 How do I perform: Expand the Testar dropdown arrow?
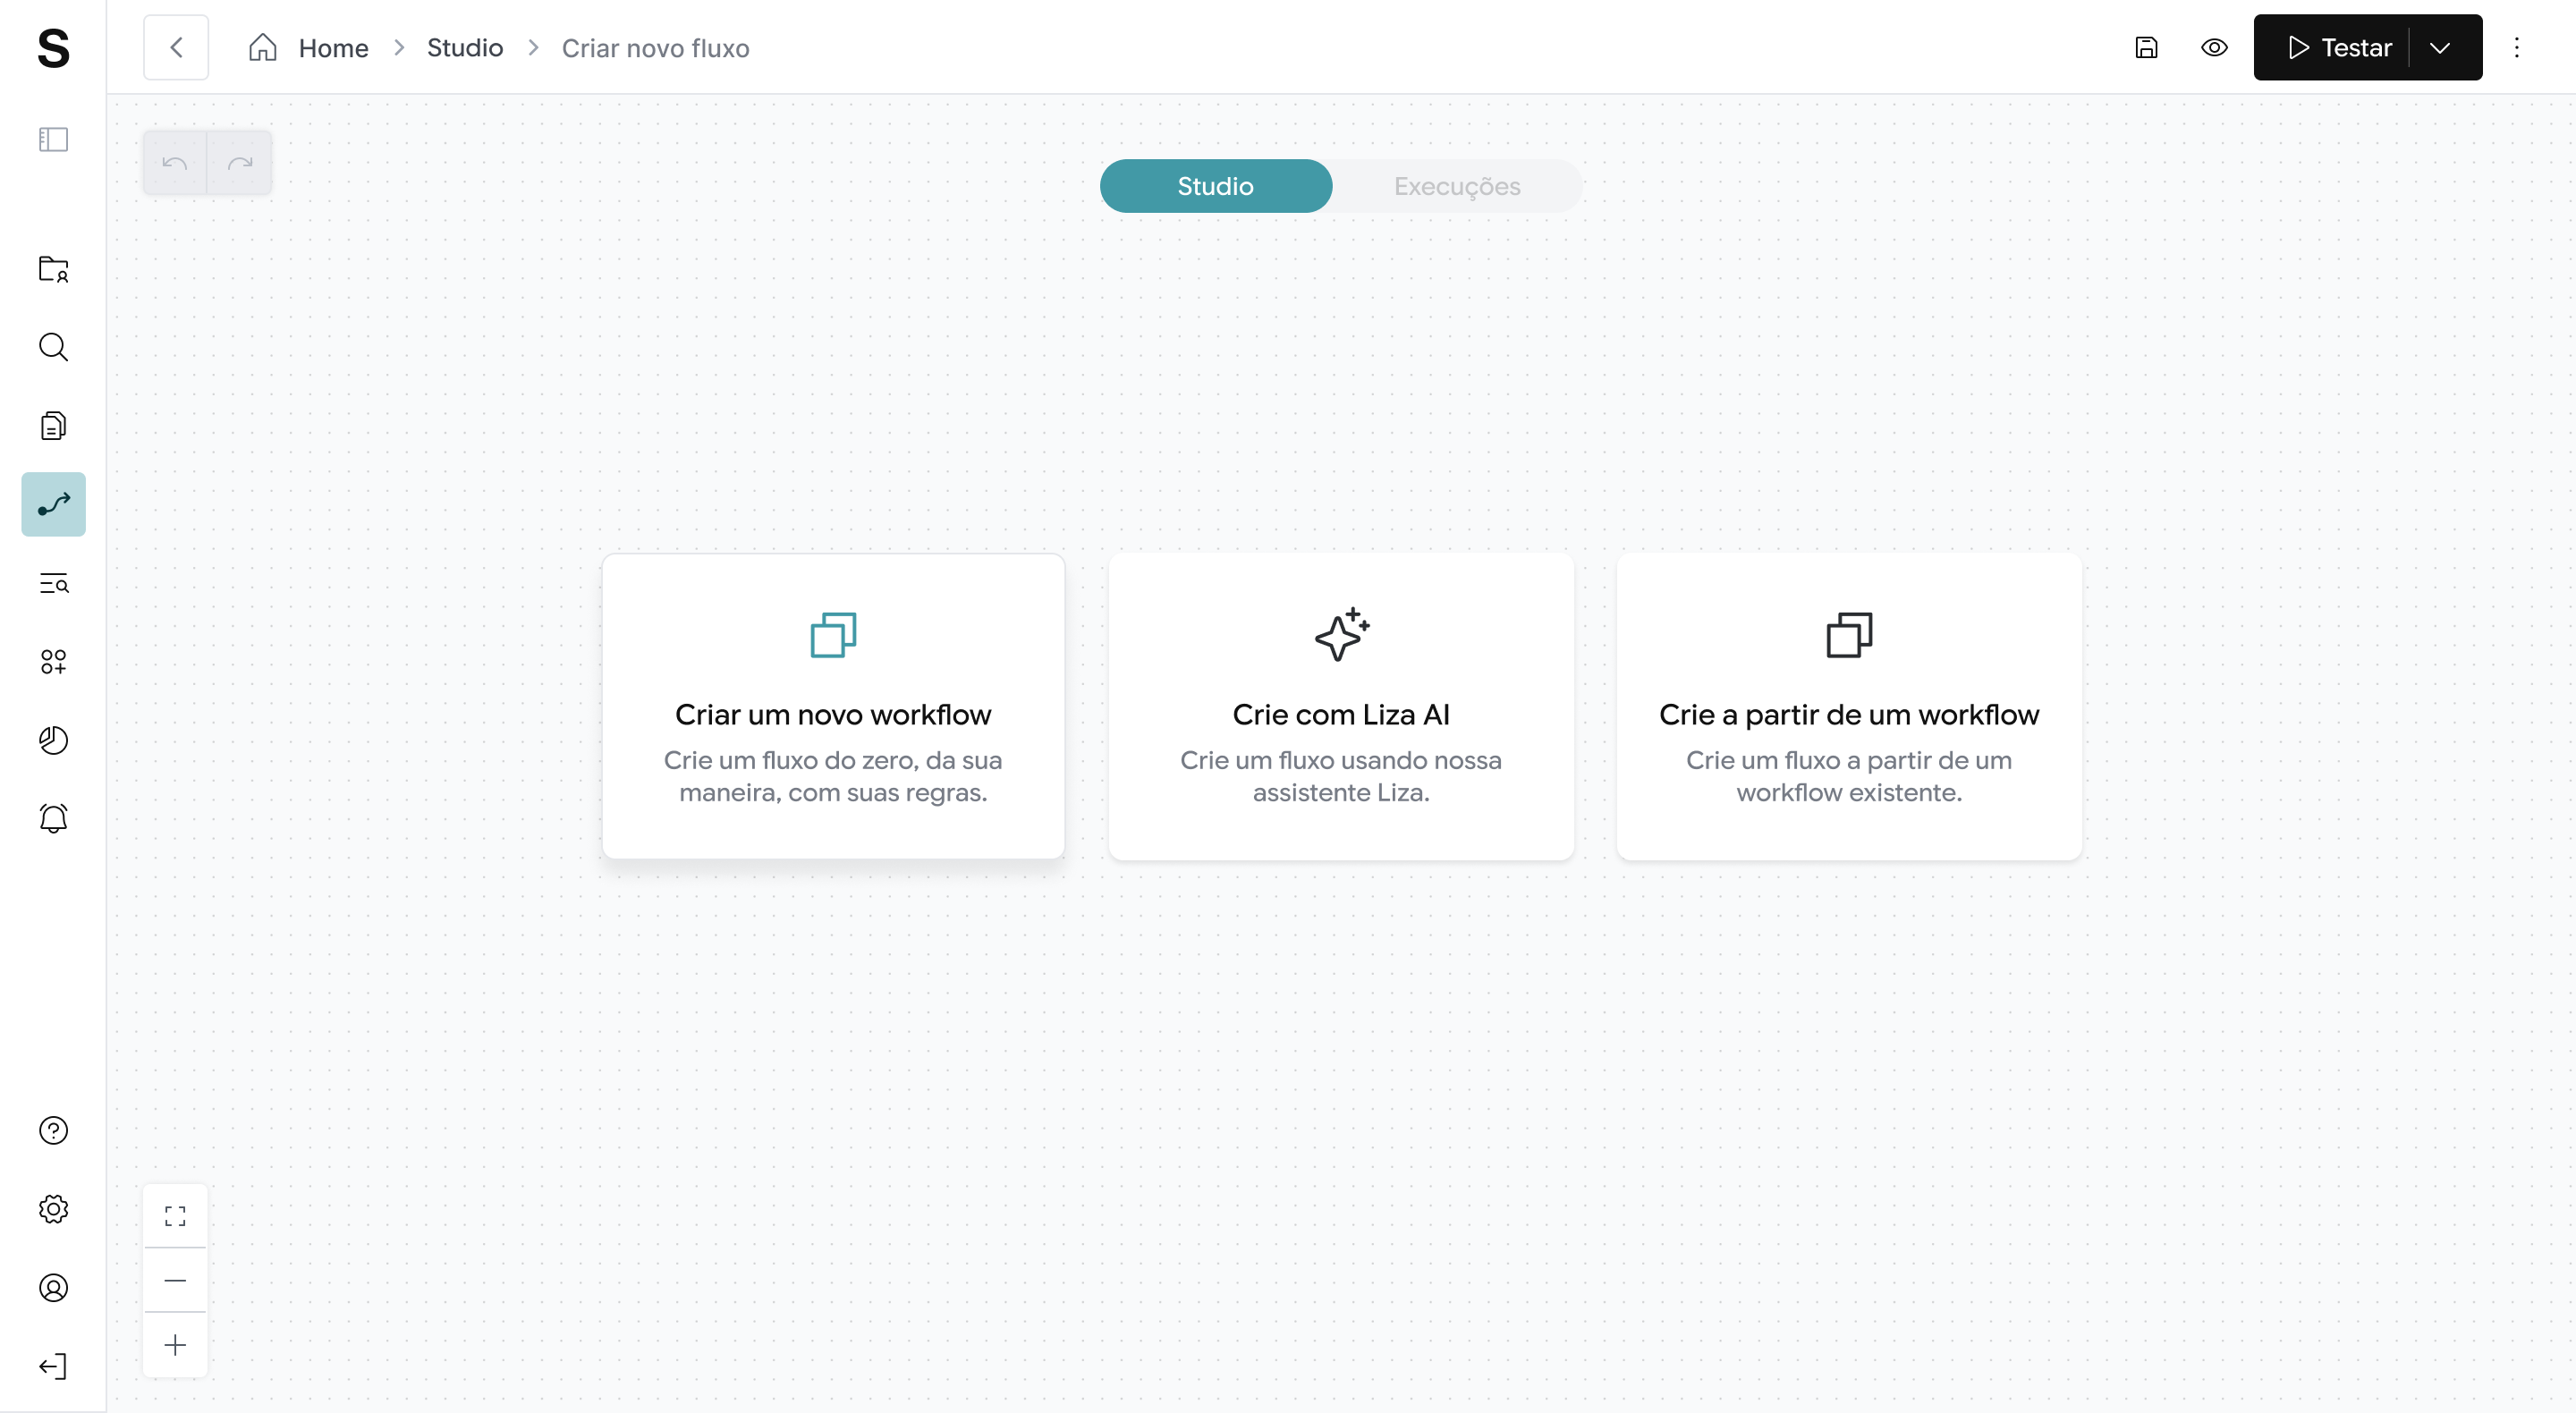(2440, 47)
